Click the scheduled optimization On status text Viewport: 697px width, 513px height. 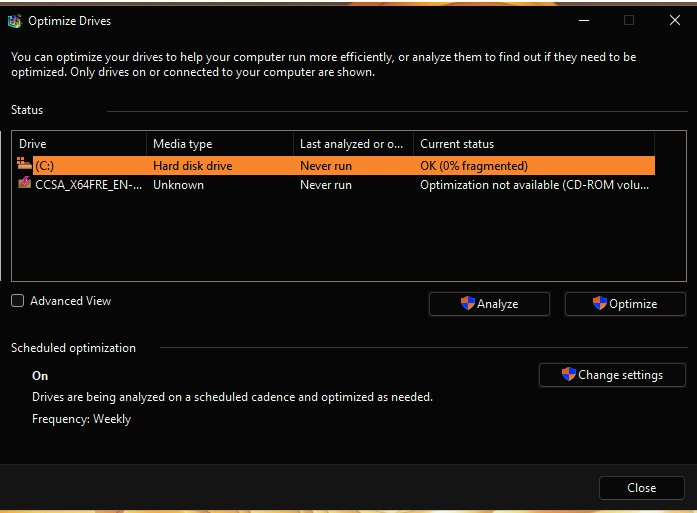coord(40,376)
